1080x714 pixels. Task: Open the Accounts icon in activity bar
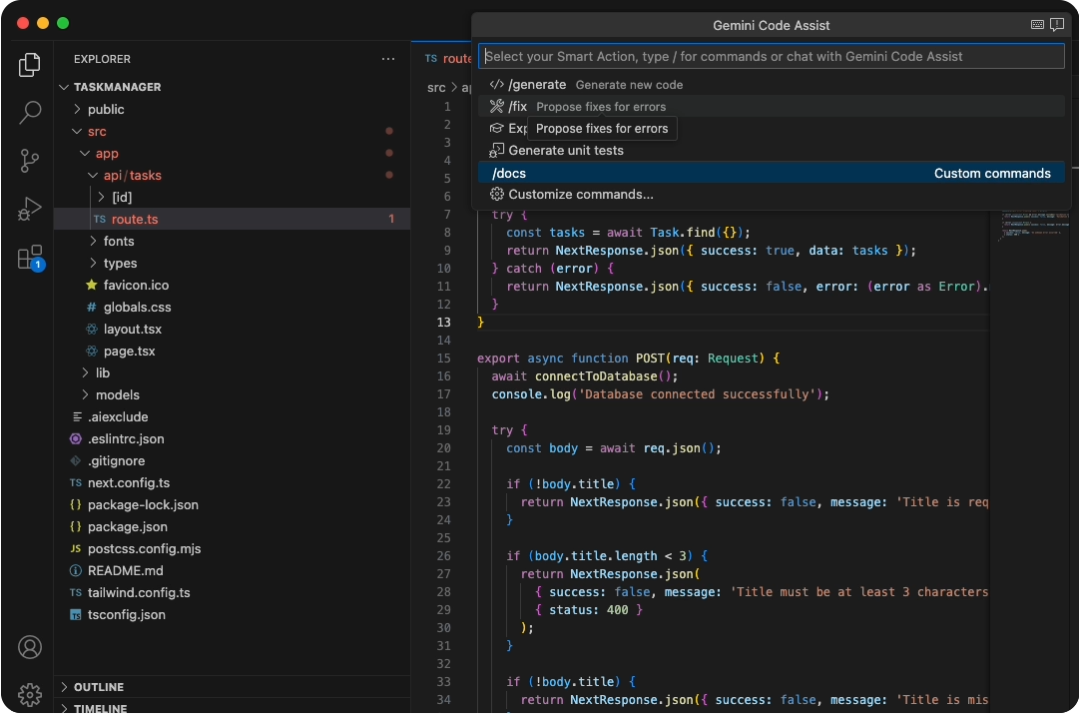click(29, 647)
